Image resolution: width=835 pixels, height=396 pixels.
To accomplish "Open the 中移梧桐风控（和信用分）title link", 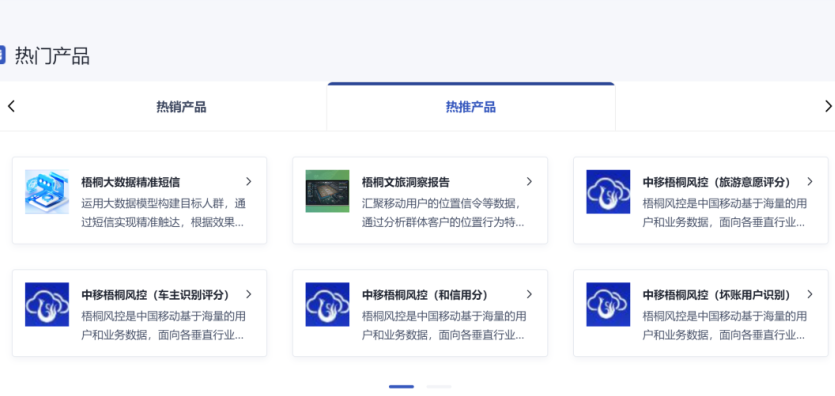I will click(x=425, y=295).
